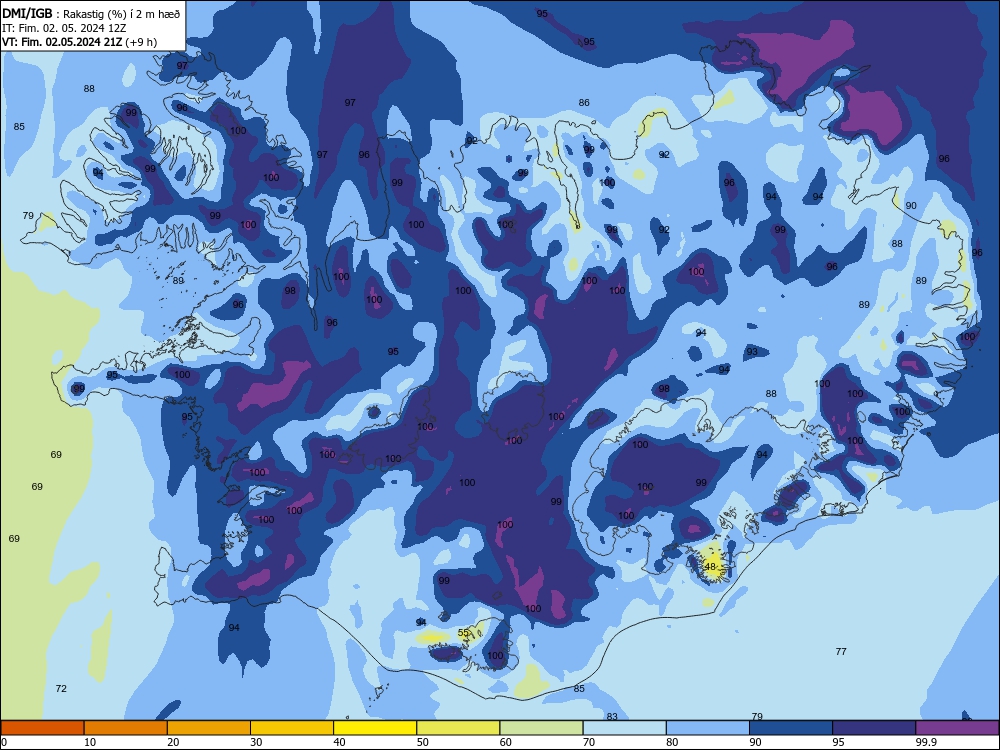
Task: Click the purple legend swatch above 99.9
Action: 957,728
